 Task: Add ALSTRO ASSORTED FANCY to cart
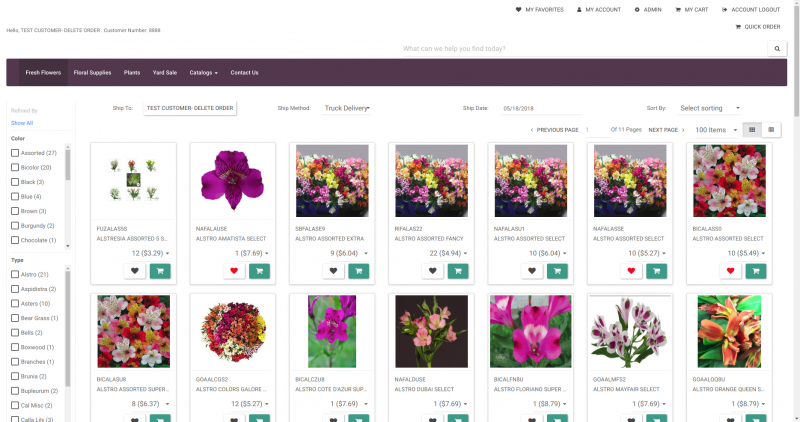point(458,271)
